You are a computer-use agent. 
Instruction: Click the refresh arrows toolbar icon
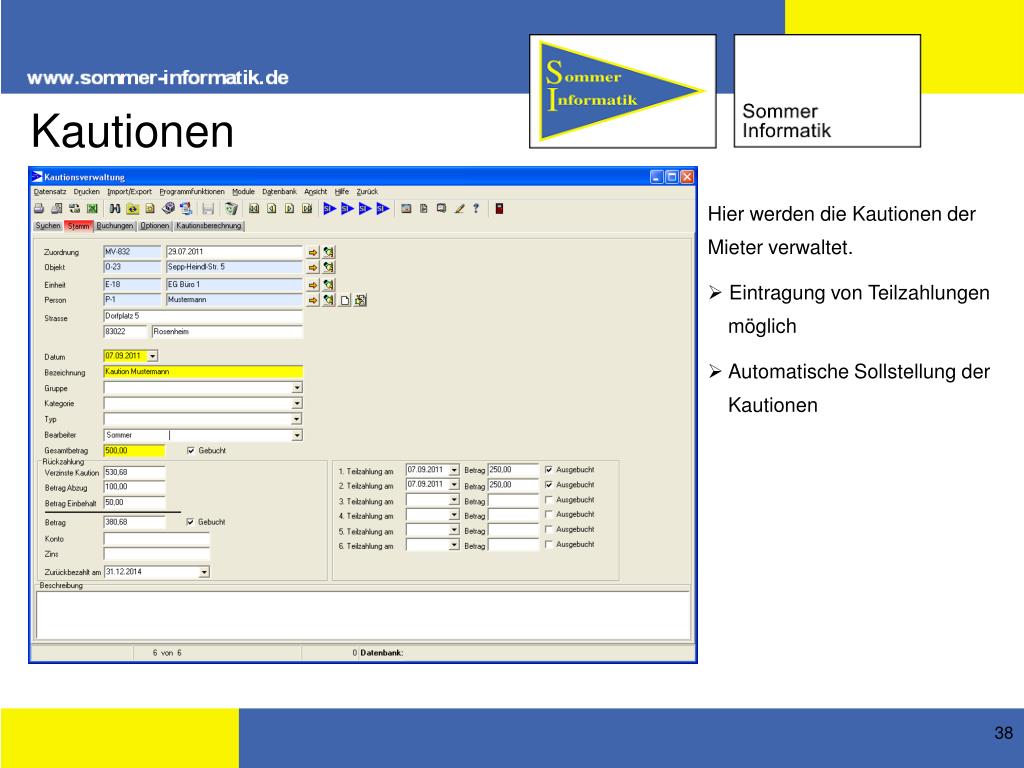point(74,209)
